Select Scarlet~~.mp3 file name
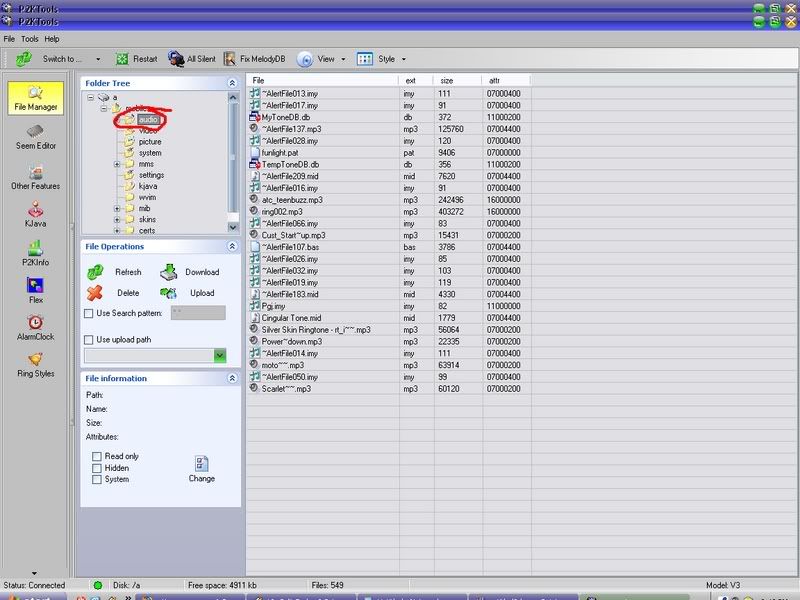The width and height of the screenshot is (800, 600). [x=286, y=389]
